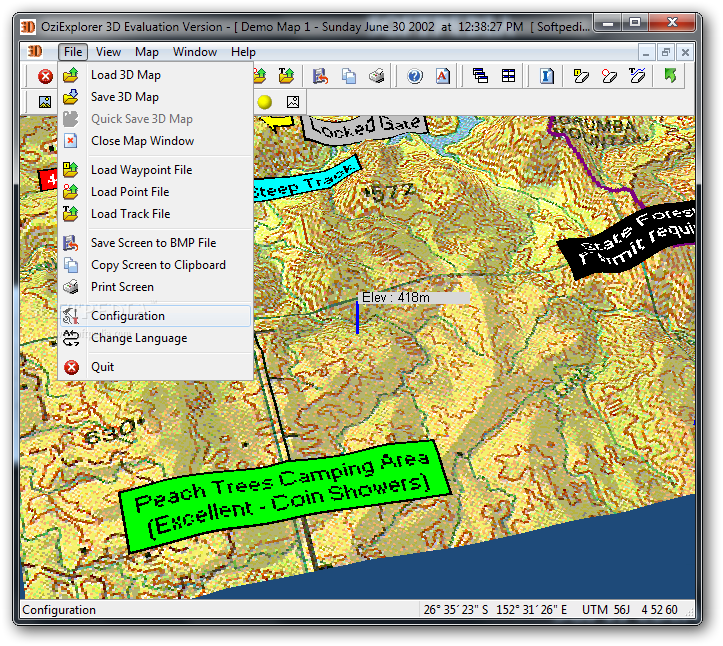Click the Load Track File toolbar icon
The width and height of the screenshot is (723, 646).
click(x=286, y=76)
